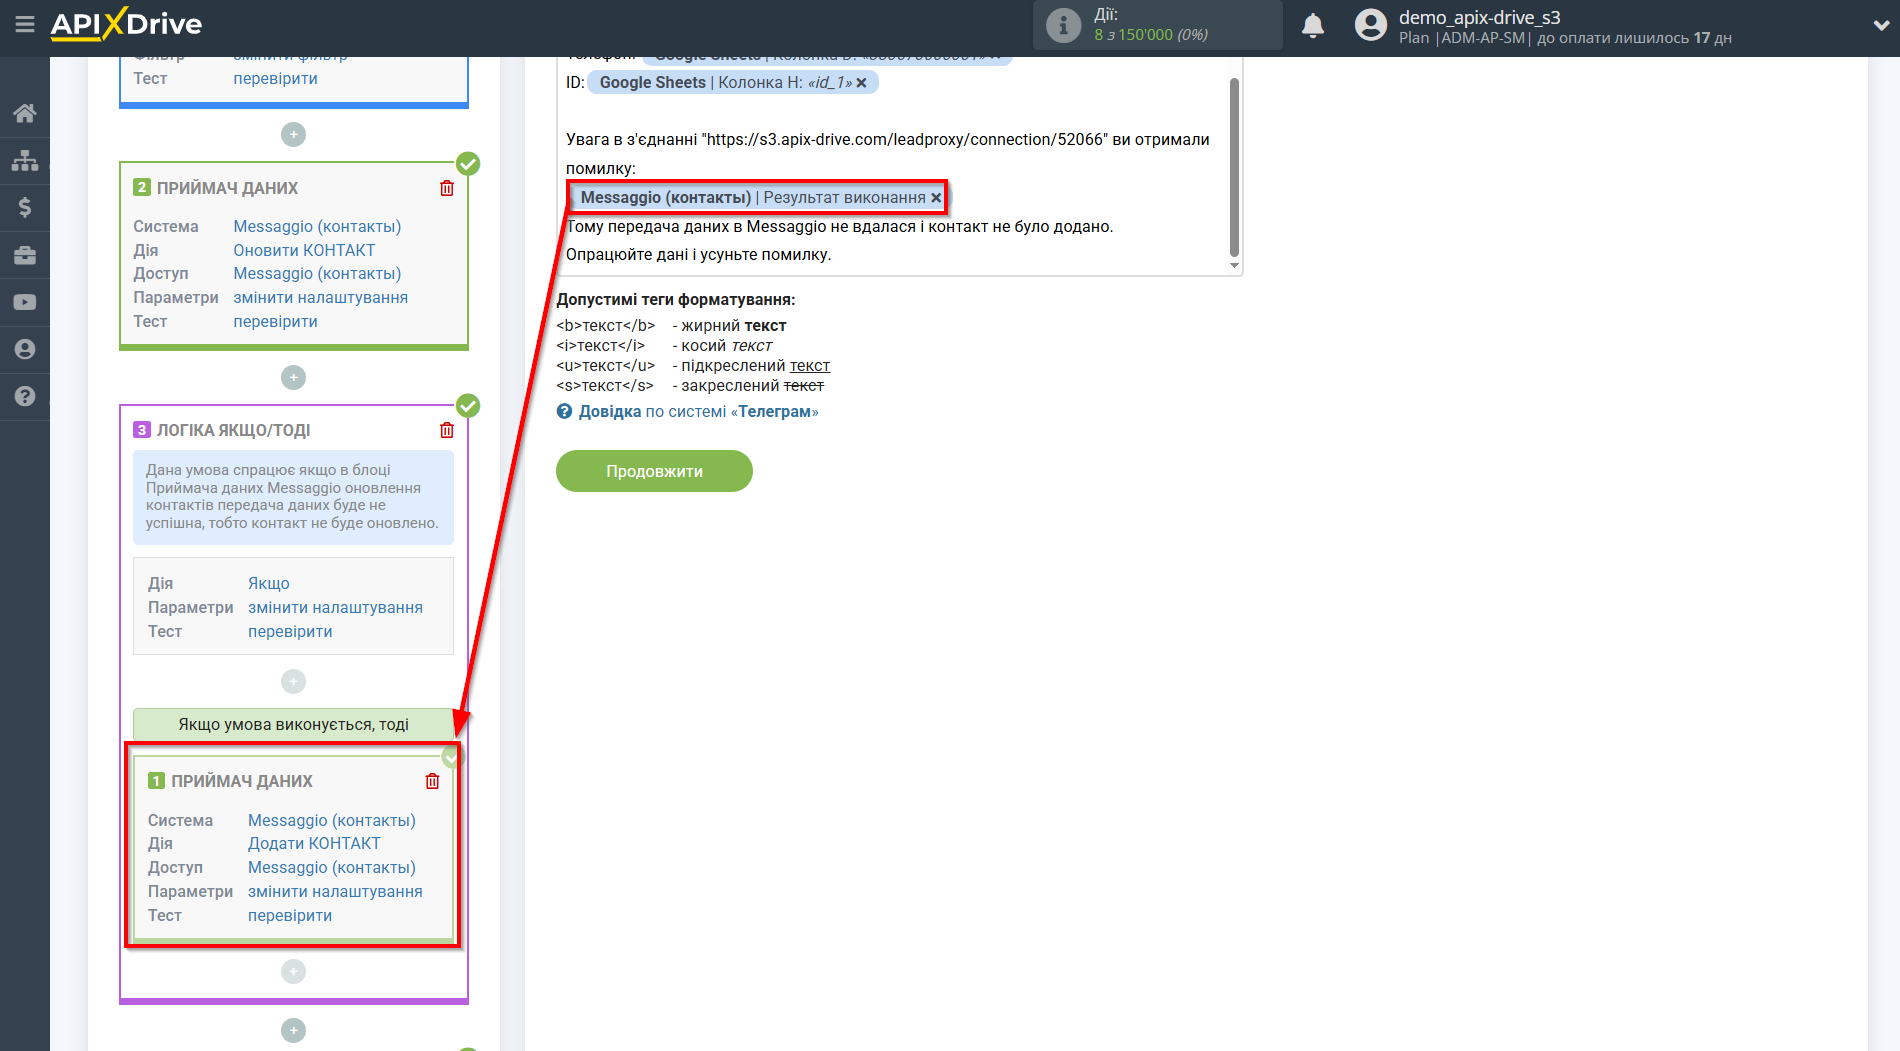Open notifications bell
The height and width of the screenshot is (1051, 1900).
pyautogui.click(x=1313, y=25)
